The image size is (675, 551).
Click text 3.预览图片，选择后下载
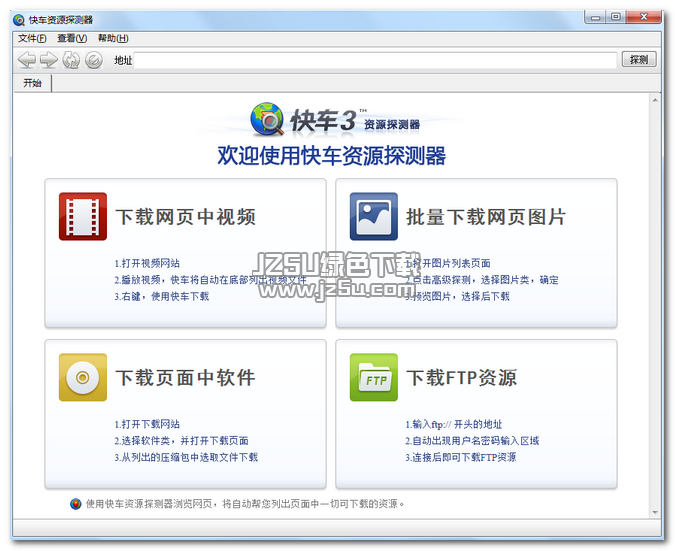coord(457,296)
